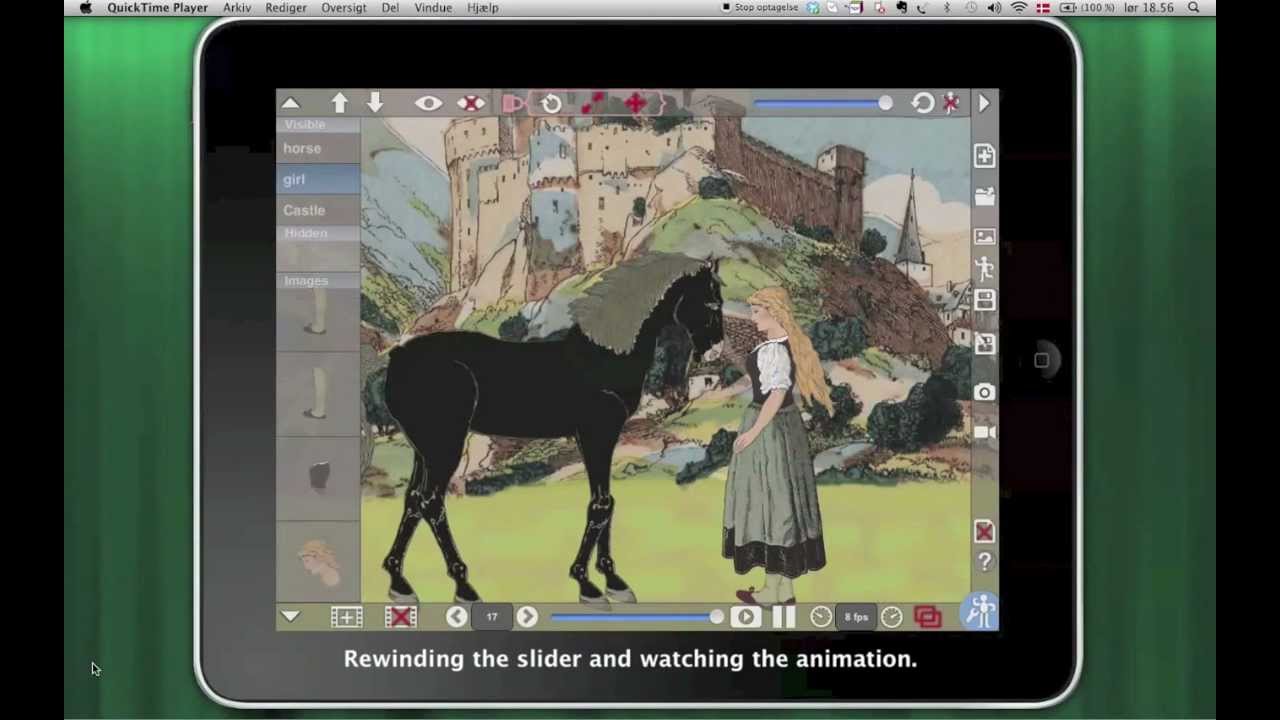Select the Castle layer
Image resolution: width=1280 pixels, height=720 pixels.
[x=318, y=210]
